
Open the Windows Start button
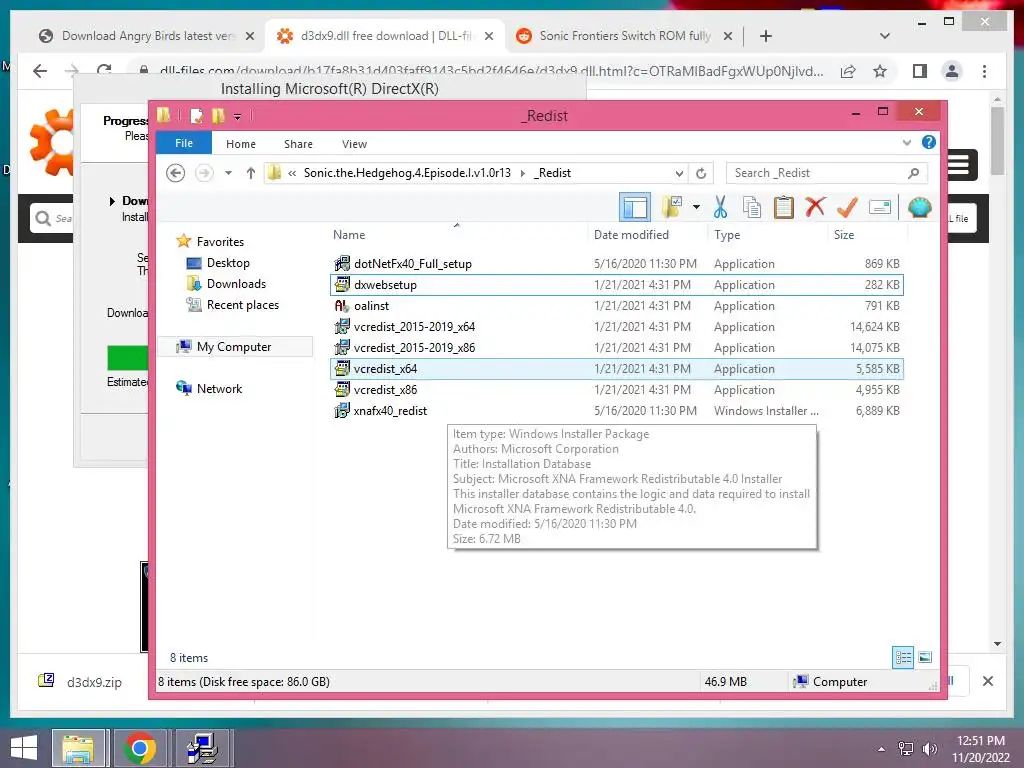(24, 748)
